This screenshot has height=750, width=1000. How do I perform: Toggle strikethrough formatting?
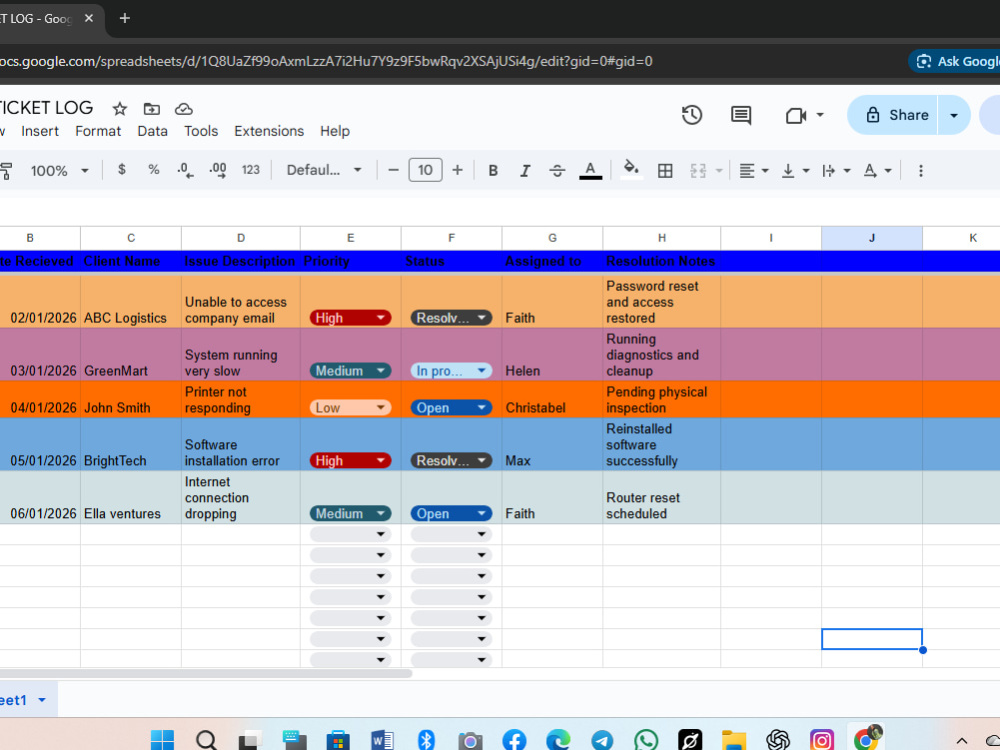(557, 170)
